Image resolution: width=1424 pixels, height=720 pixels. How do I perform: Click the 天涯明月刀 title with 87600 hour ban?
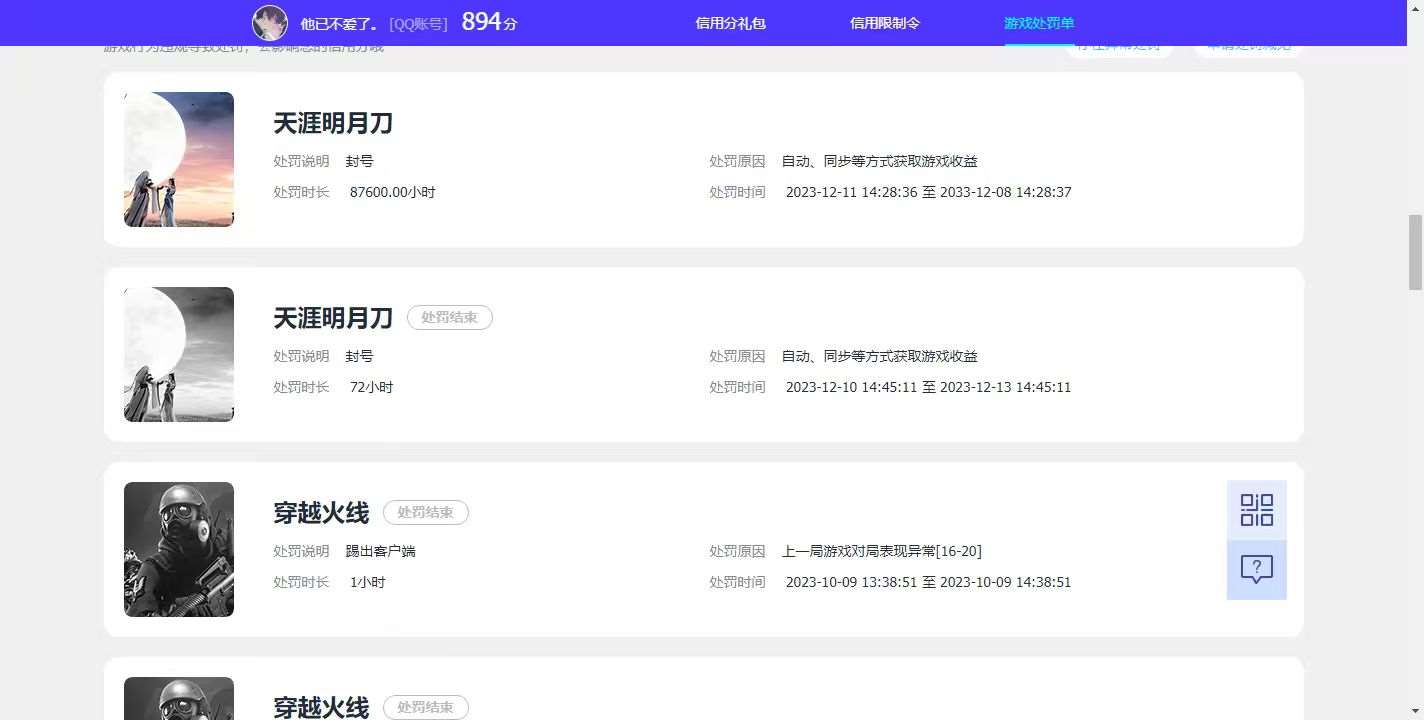click(x=333, y=124)
